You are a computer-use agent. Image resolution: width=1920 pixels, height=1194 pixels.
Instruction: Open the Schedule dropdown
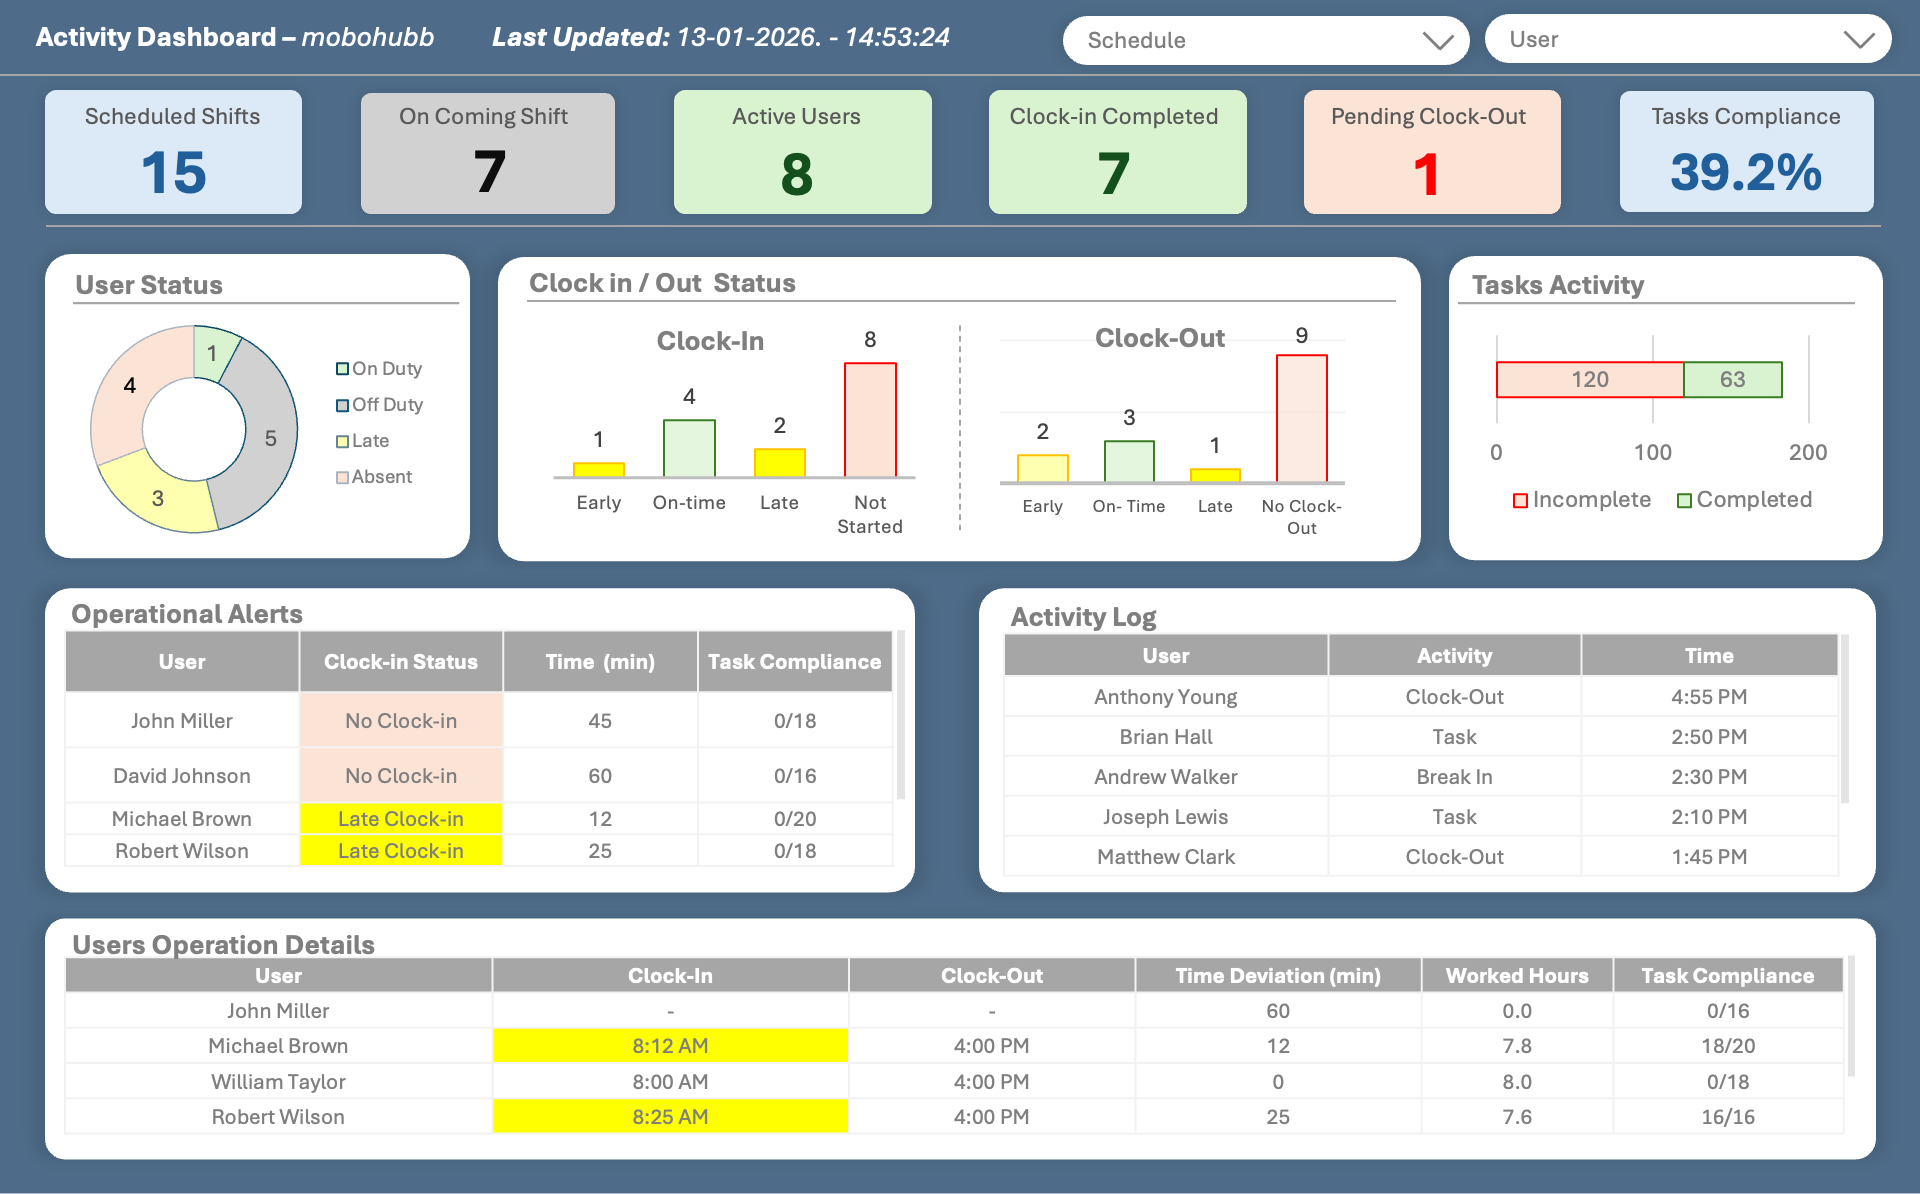[1264, 40]
